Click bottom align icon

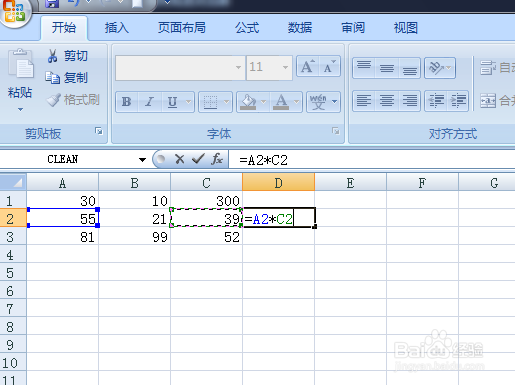[409, 68]
